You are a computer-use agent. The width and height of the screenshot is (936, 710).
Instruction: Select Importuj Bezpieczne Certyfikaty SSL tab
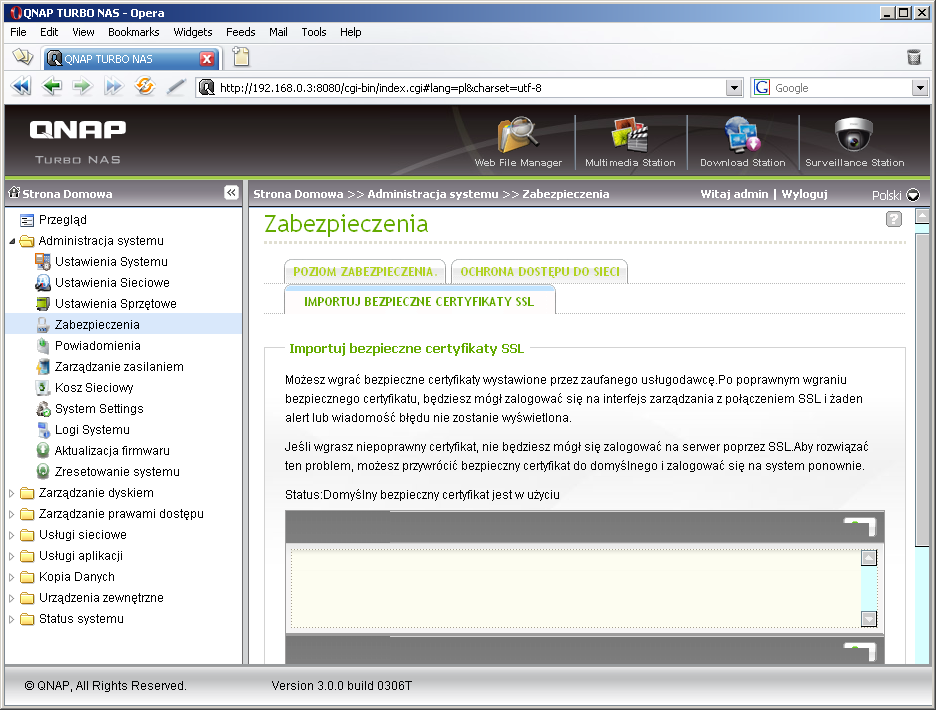click(x=420, y=301)
